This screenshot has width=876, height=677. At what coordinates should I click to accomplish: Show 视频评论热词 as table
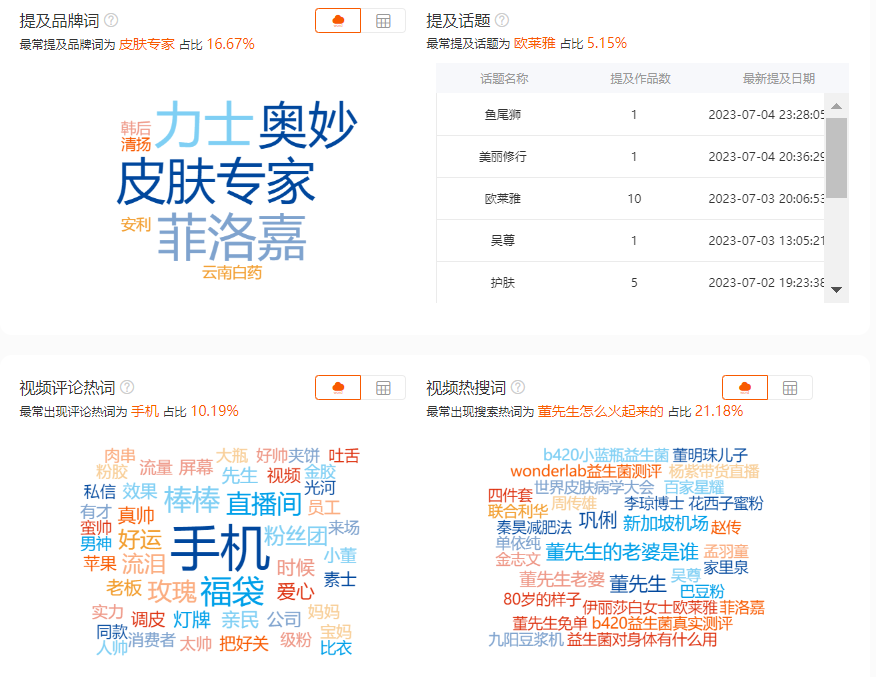(383, 388)
